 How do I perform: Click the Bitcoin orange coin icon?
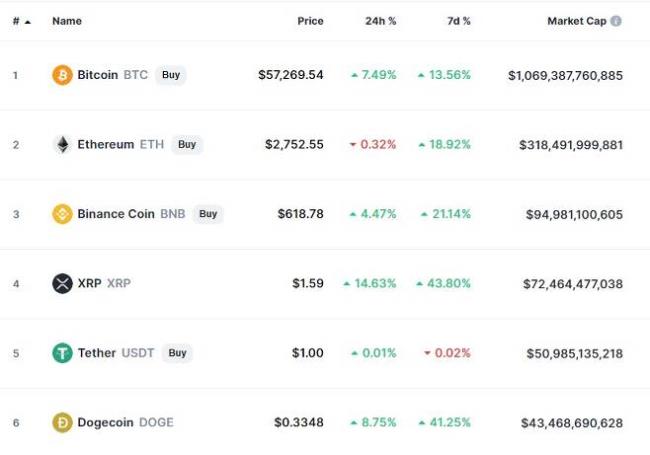[x=62, y=75]
